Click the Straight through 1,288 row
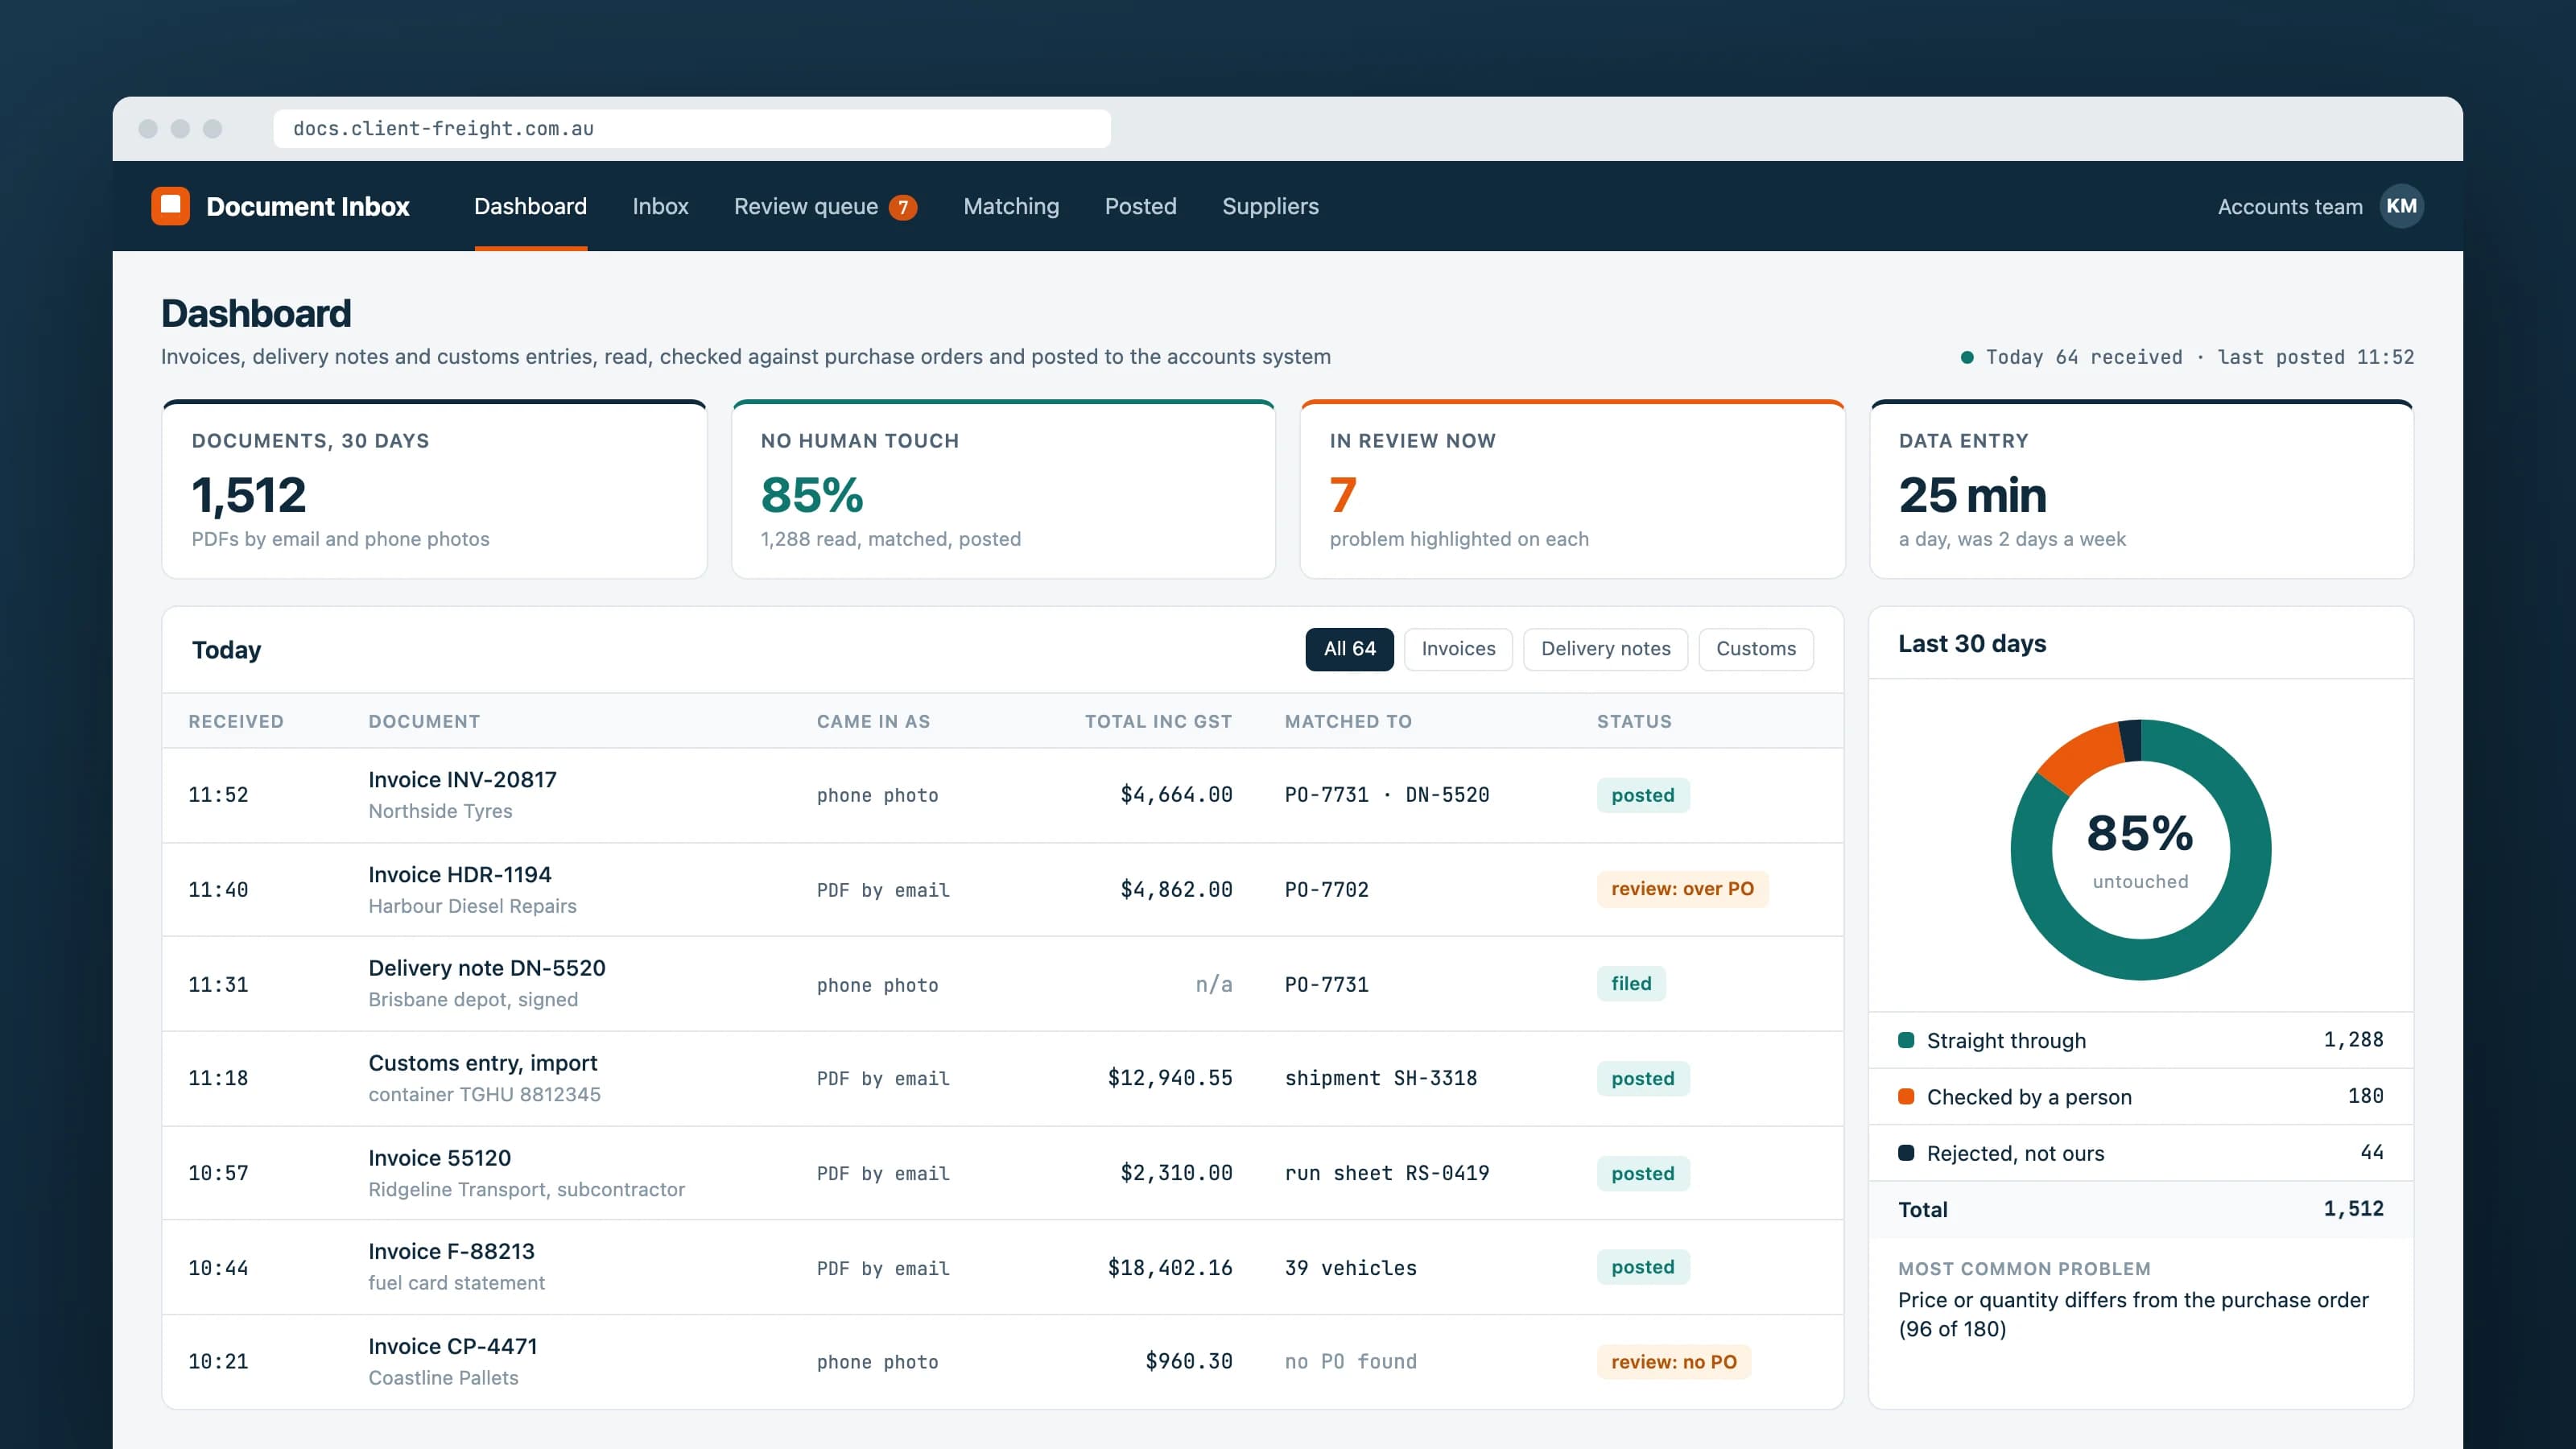 point(2140,1040)
